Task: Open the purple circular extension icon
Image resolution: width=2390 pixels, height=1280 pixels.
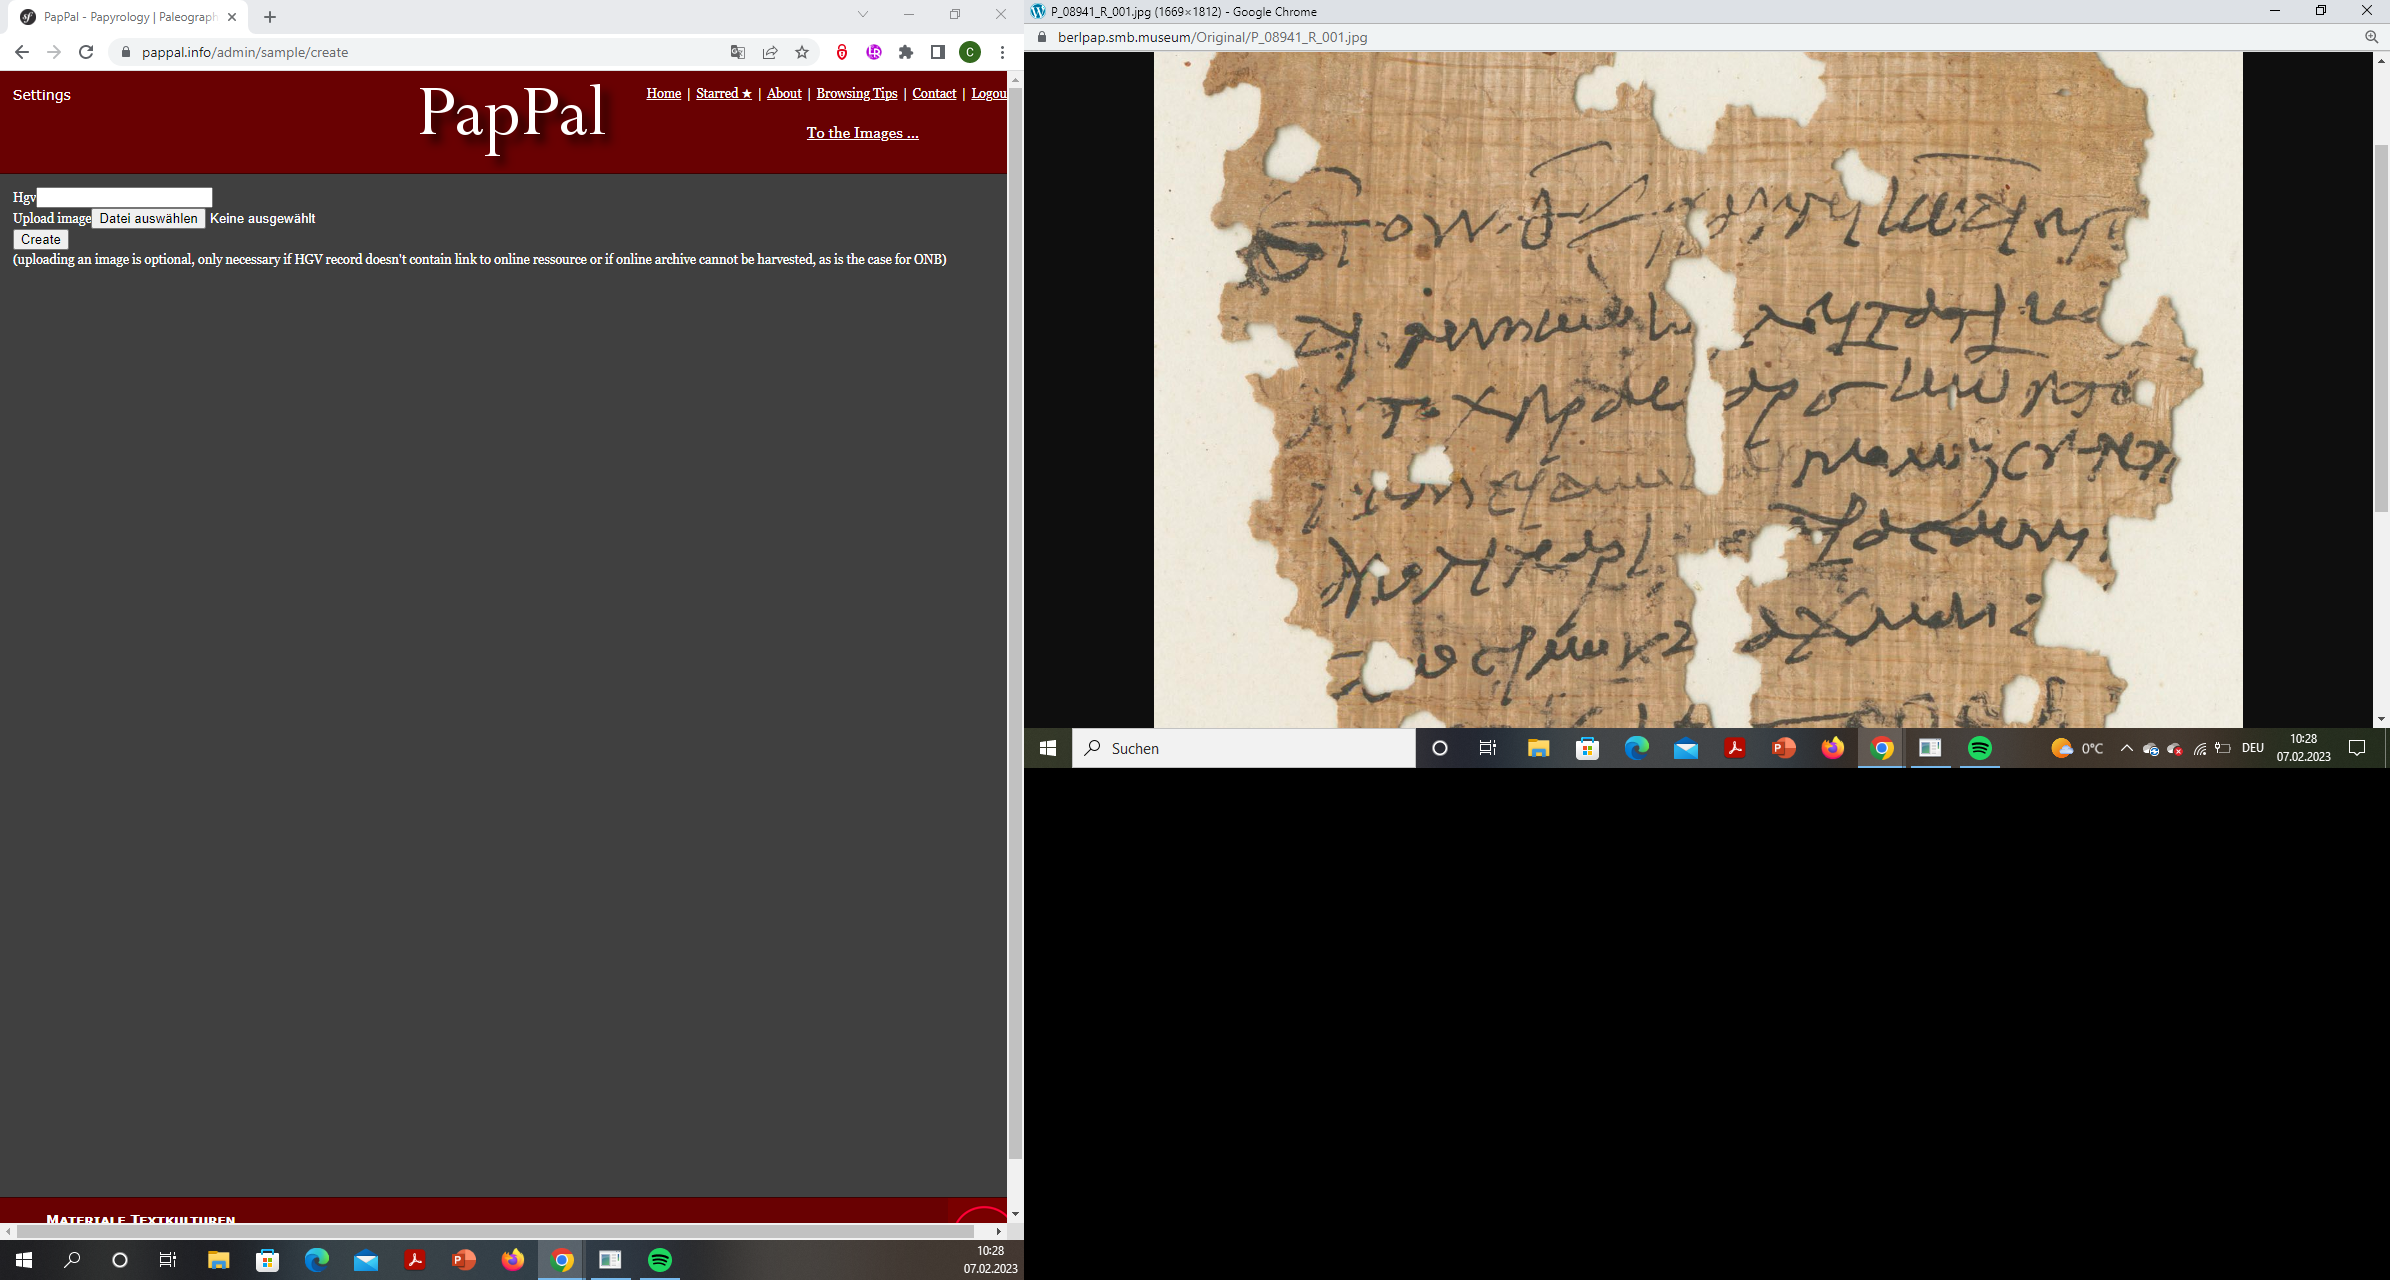Action: 874,52
